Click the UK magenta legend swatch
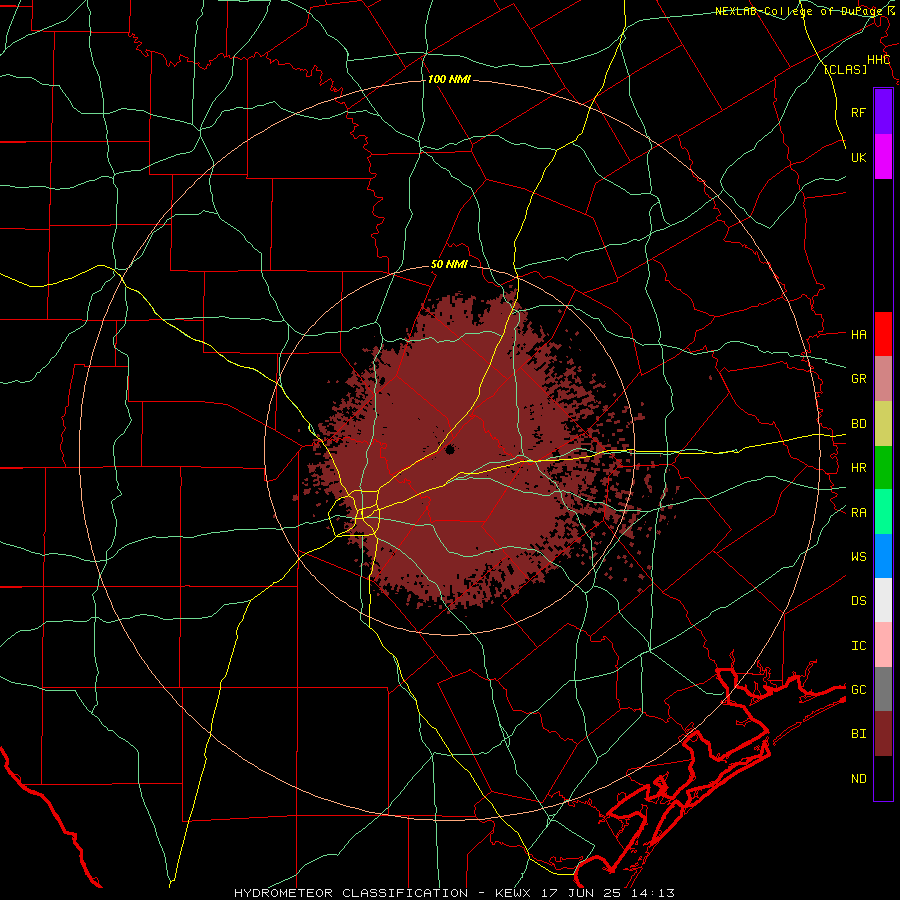Screen dimensions: 900x900 [x=883, y=157]
